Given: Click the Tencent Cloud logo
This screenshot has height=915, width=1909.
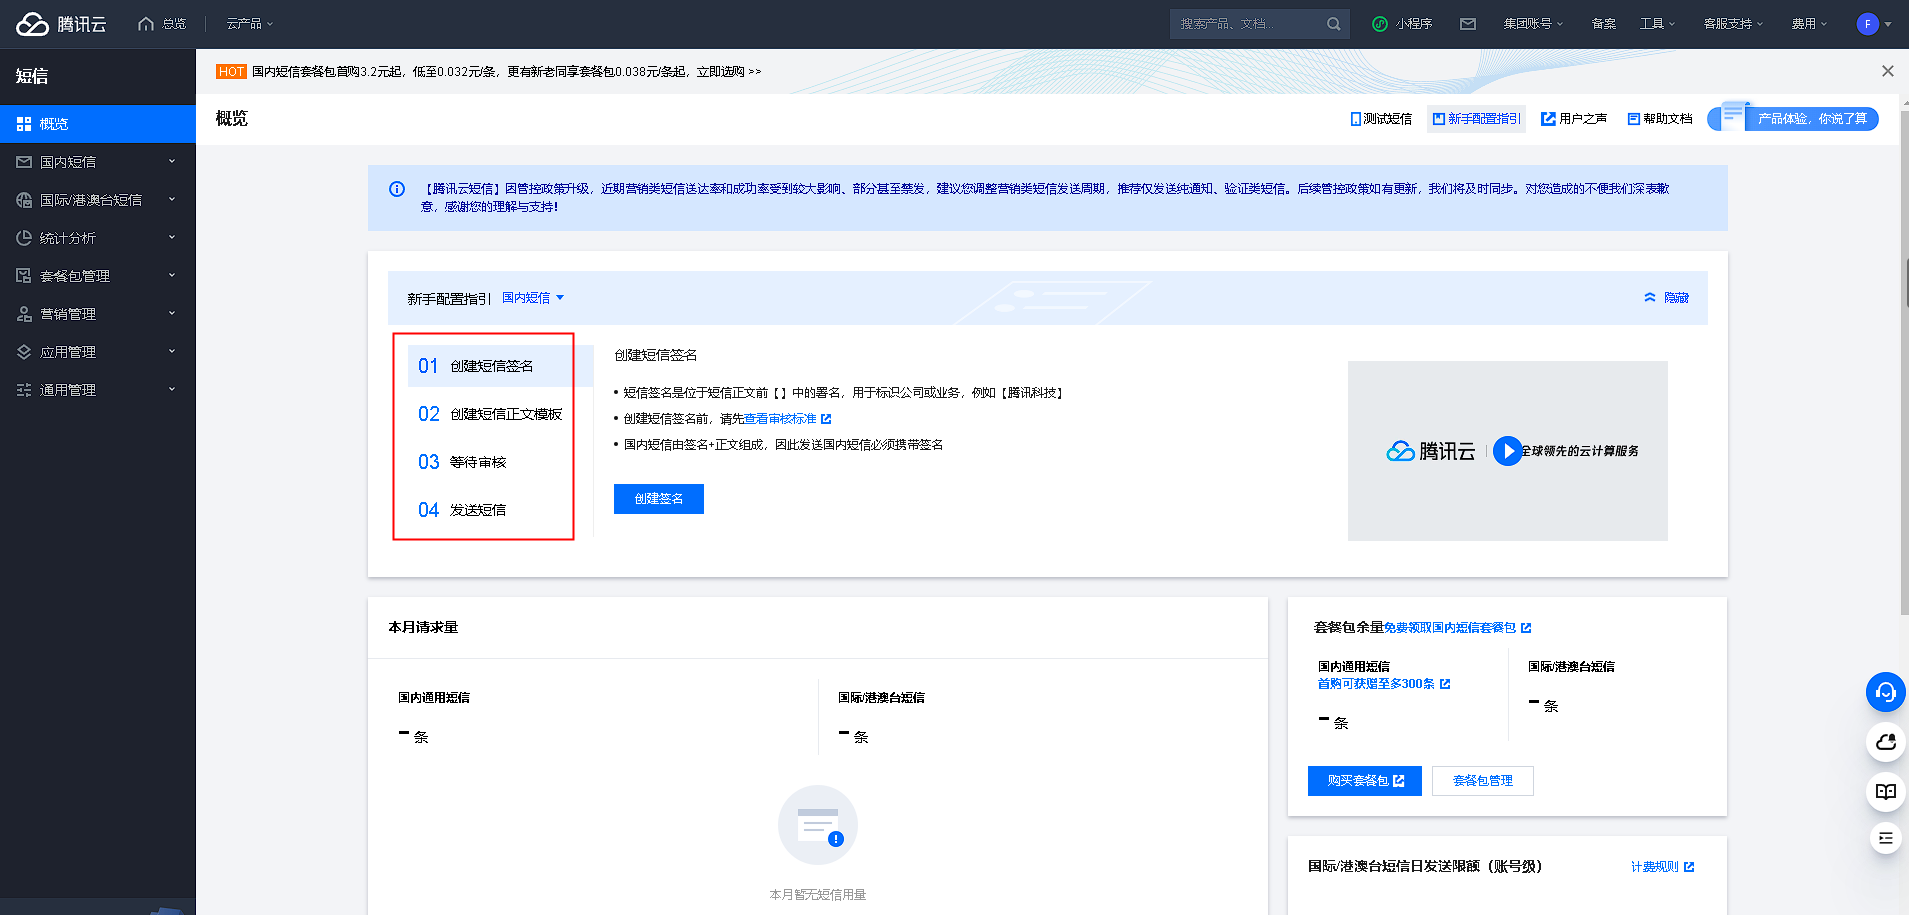Looking at the screenshot, I should pos(61,24).
